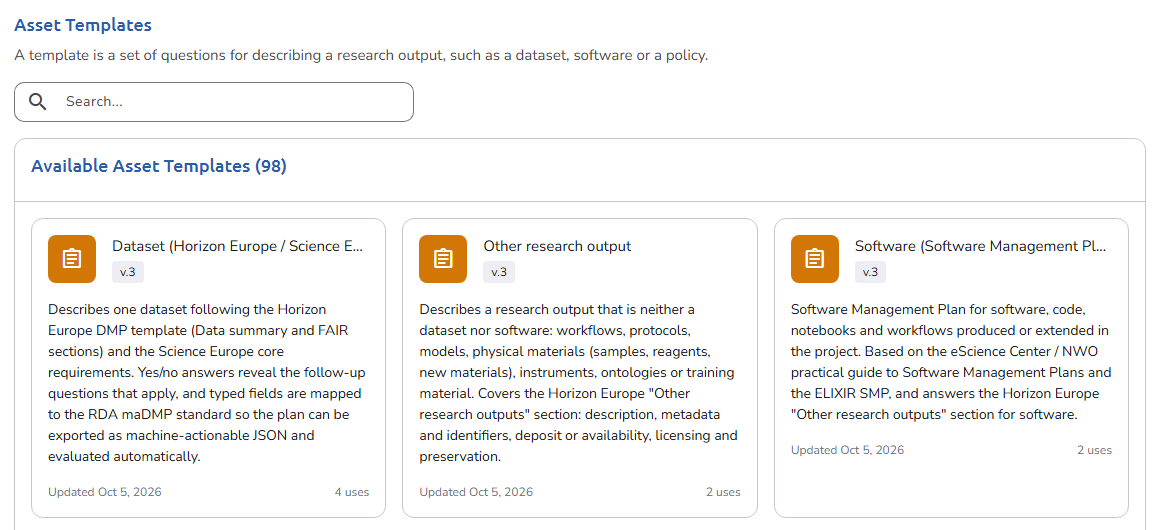Click the '2 uses' count on Other research output card
The width and height of the screenshot is (1160, 530).
tap(723, 492)
